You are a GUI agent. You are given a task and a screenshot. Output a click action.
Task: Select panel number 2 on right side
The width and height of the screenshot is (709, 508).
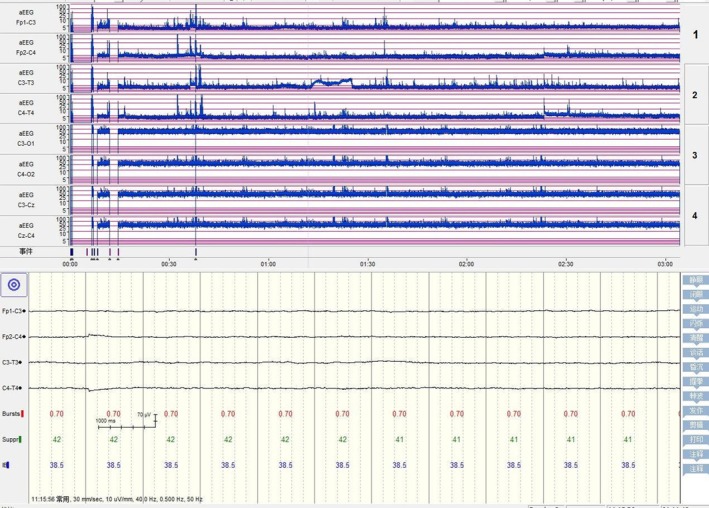[x=695, y=95]
